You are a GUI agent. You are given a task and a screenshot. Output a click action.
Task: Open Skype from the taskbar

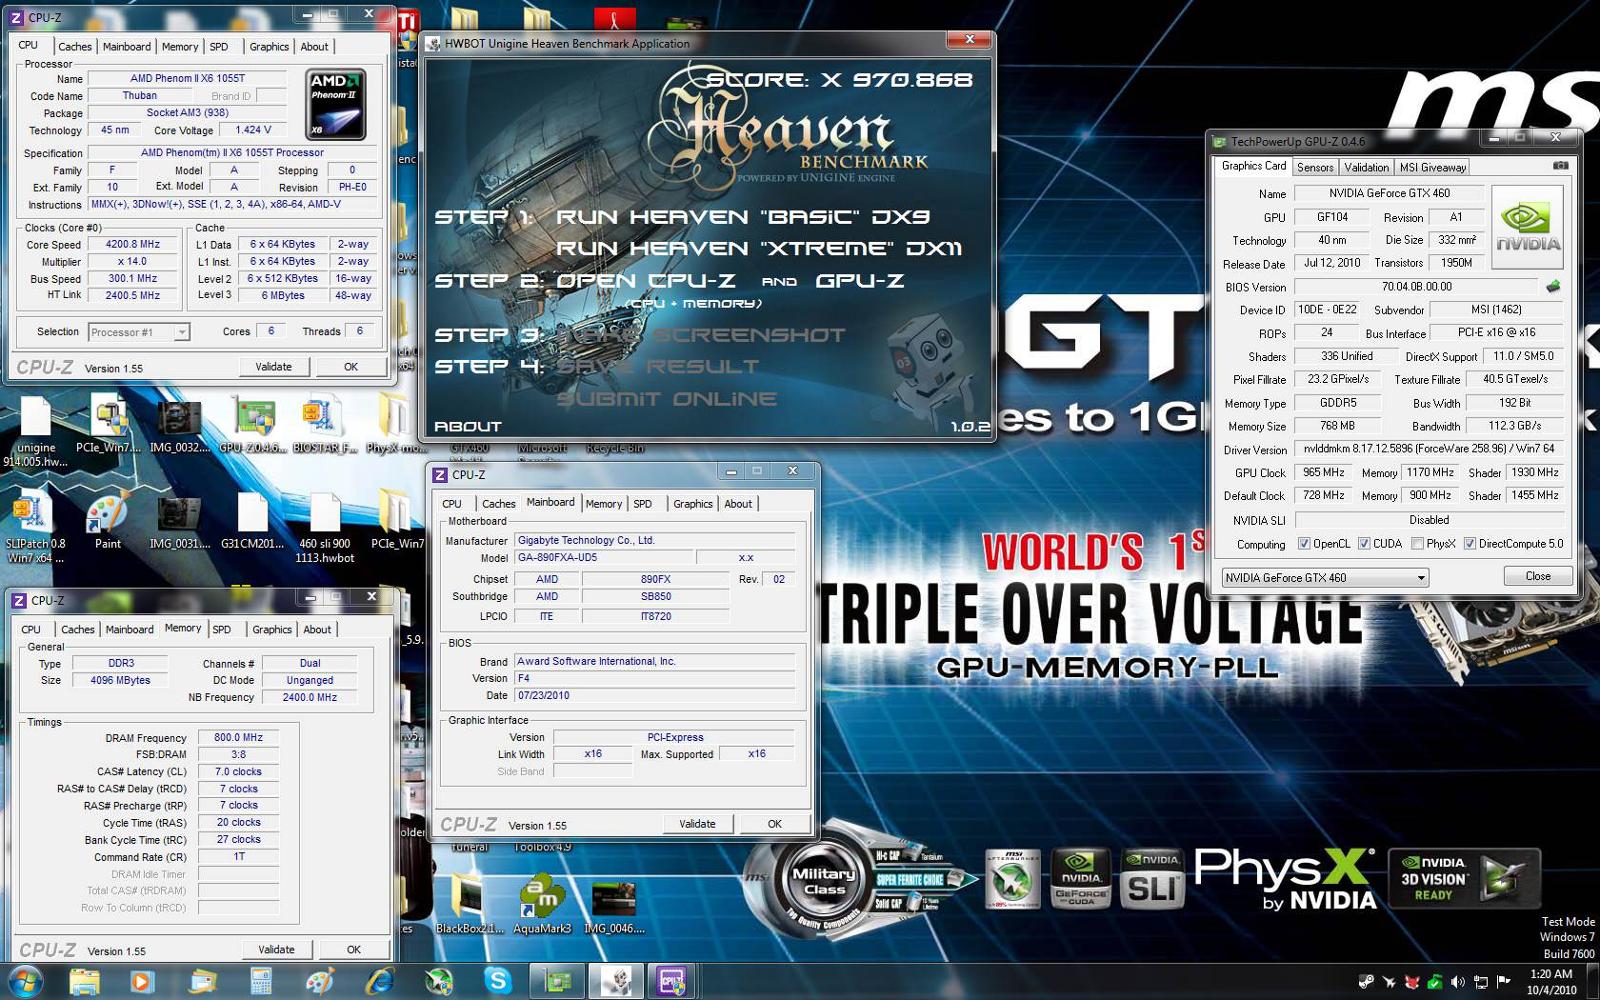click(x=497, y=982)
